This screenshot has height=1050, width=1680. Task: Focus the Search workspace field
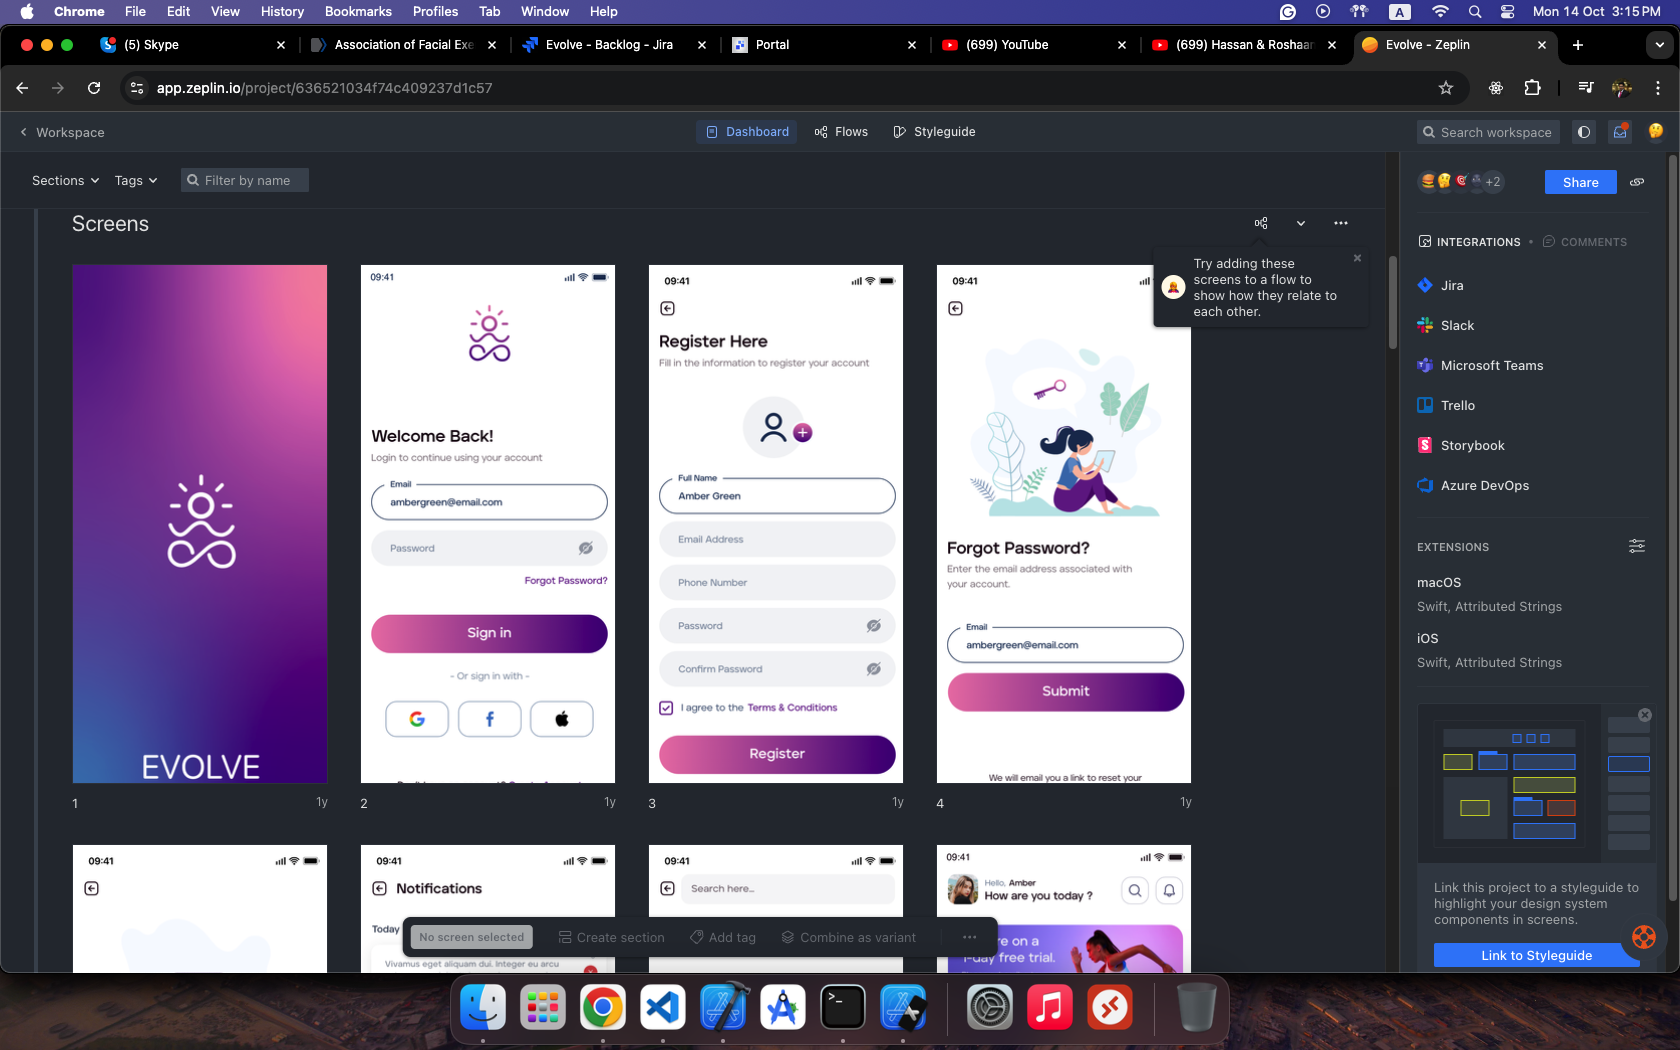click(1488, 132)
